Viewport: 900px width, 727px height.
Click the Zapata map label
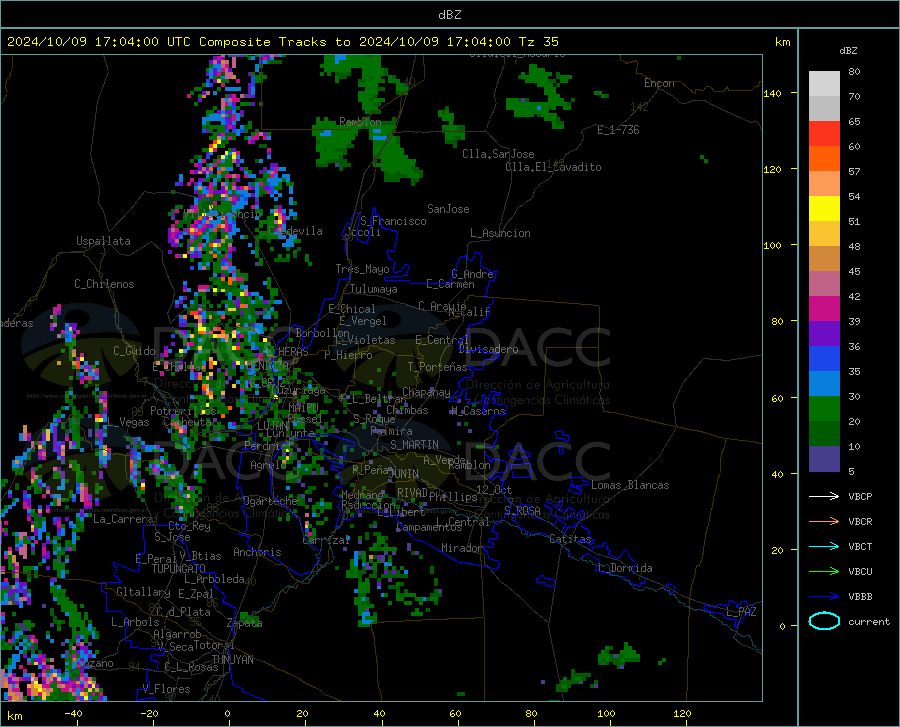tap(245, 623)
